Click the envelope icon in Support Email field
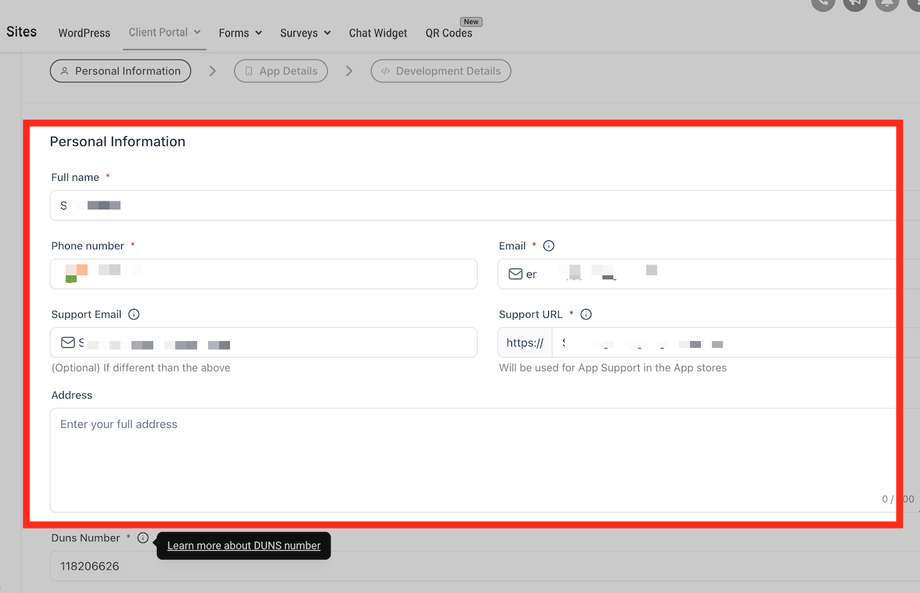 point(68,342)
